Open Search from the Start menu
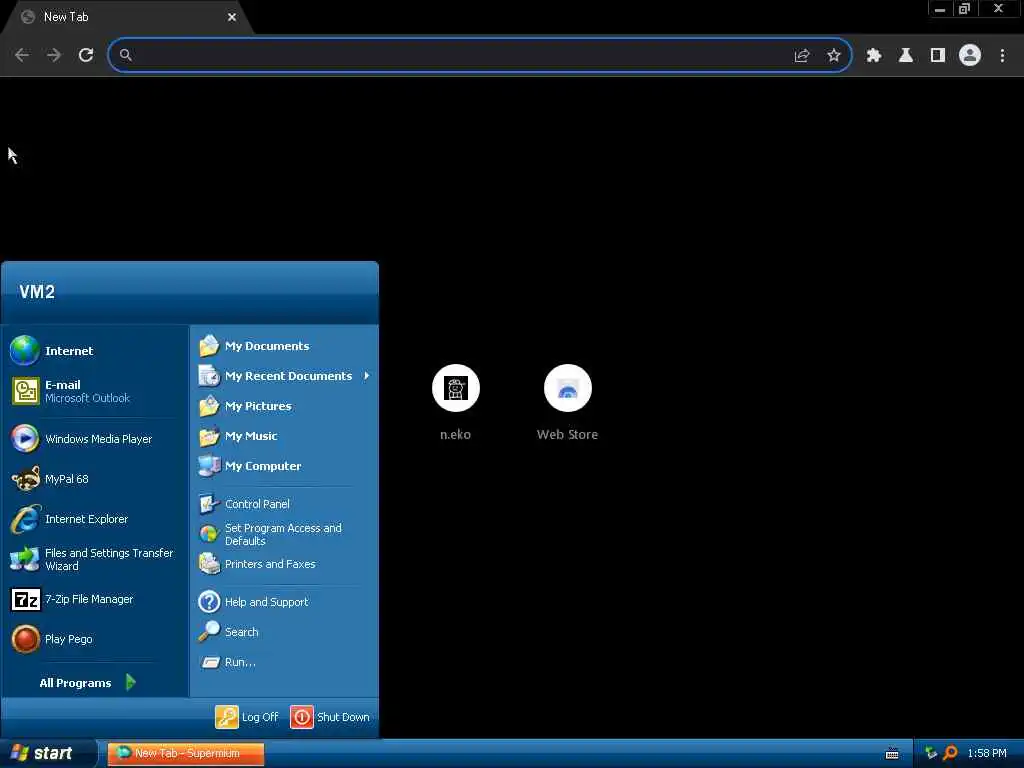 [x=284, y=632]
